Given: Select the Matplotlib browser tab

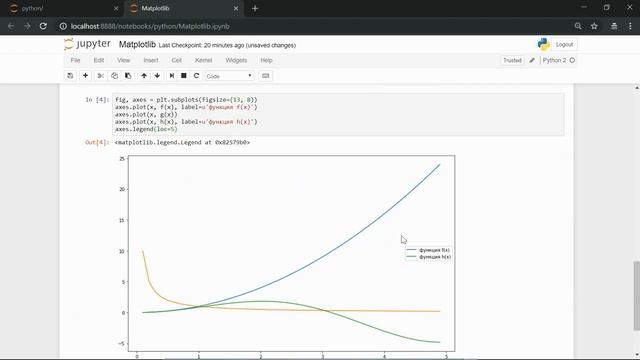Looking at the screenshot, I should click(x=183, y=8).
